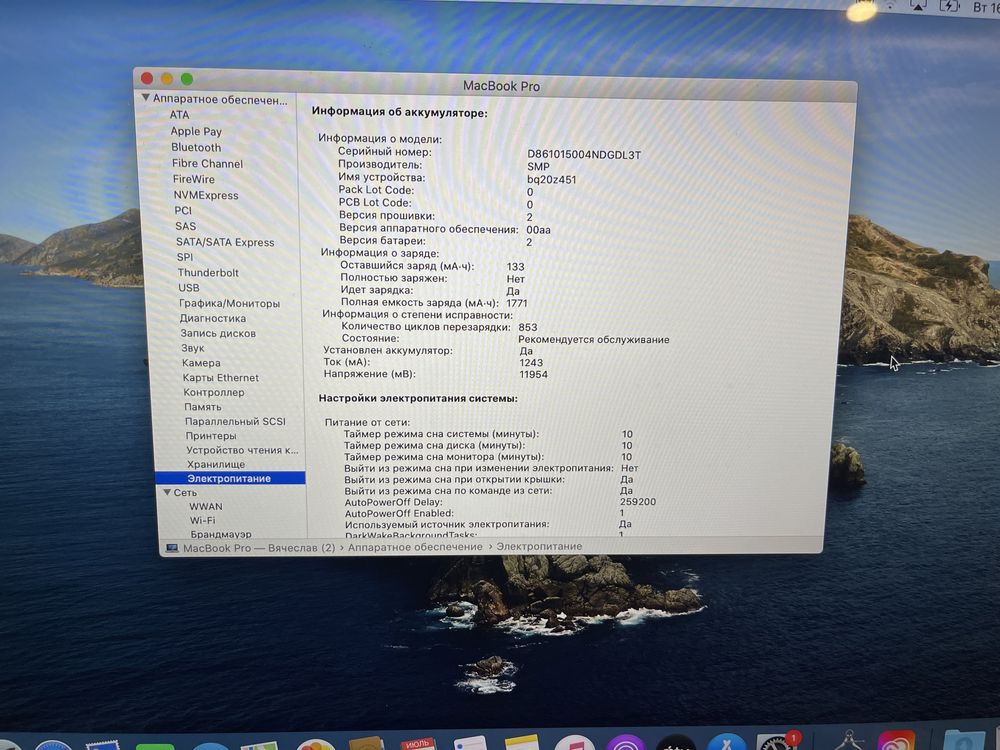Screen dimensions: 1000x750
Task: Select Принтеры in the sidebar
Action: tap(211, 436)
